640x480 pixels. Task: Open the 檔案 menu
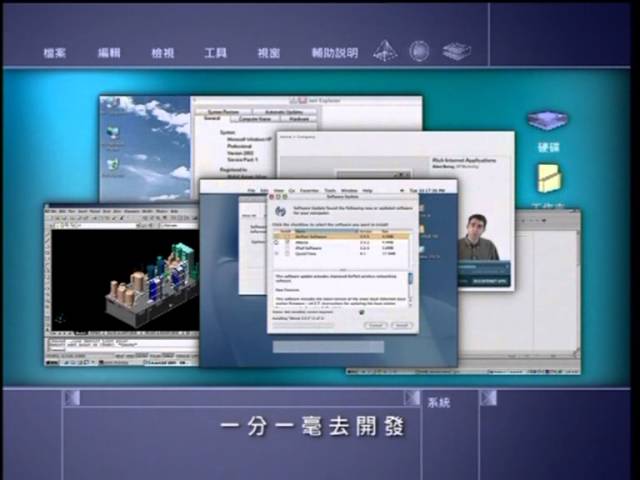coord(55,52)
